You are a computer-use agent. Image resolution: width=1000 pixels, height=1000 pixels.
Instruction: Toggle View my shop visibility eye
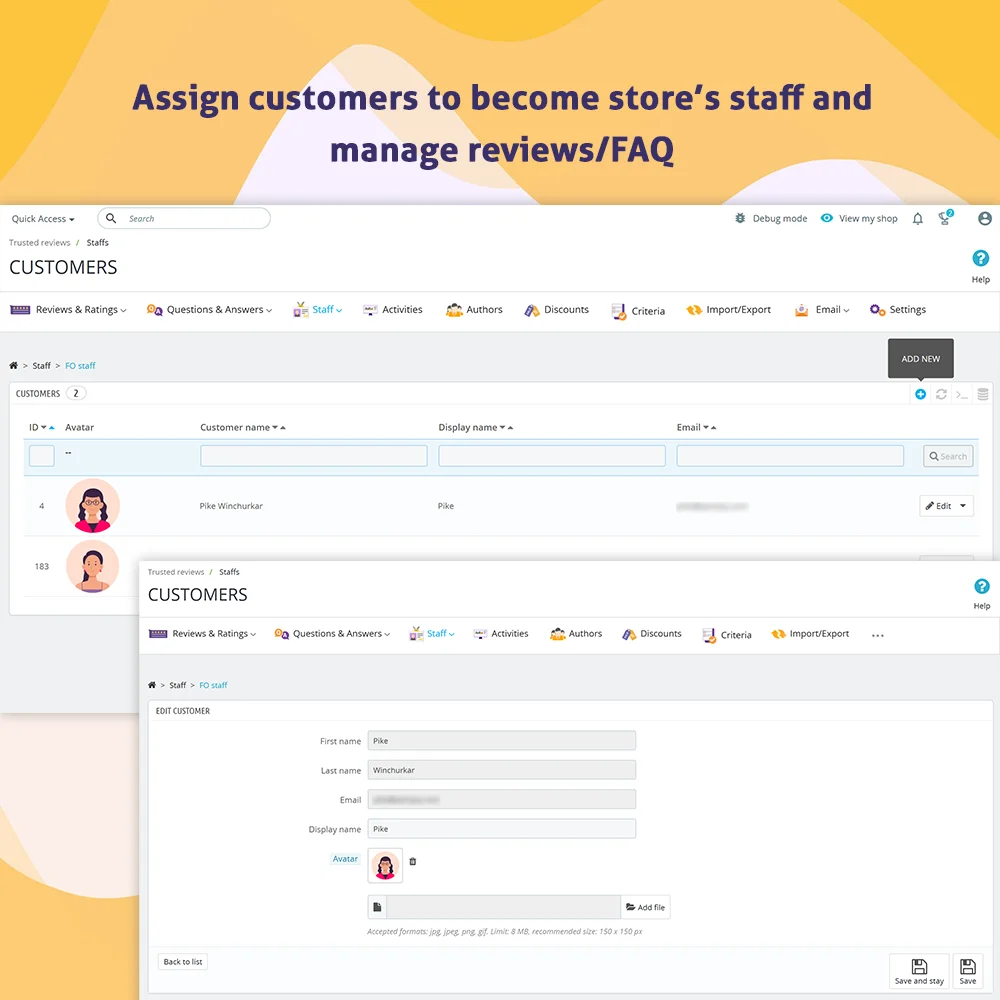pyautogui.click(x=826, y=218)
